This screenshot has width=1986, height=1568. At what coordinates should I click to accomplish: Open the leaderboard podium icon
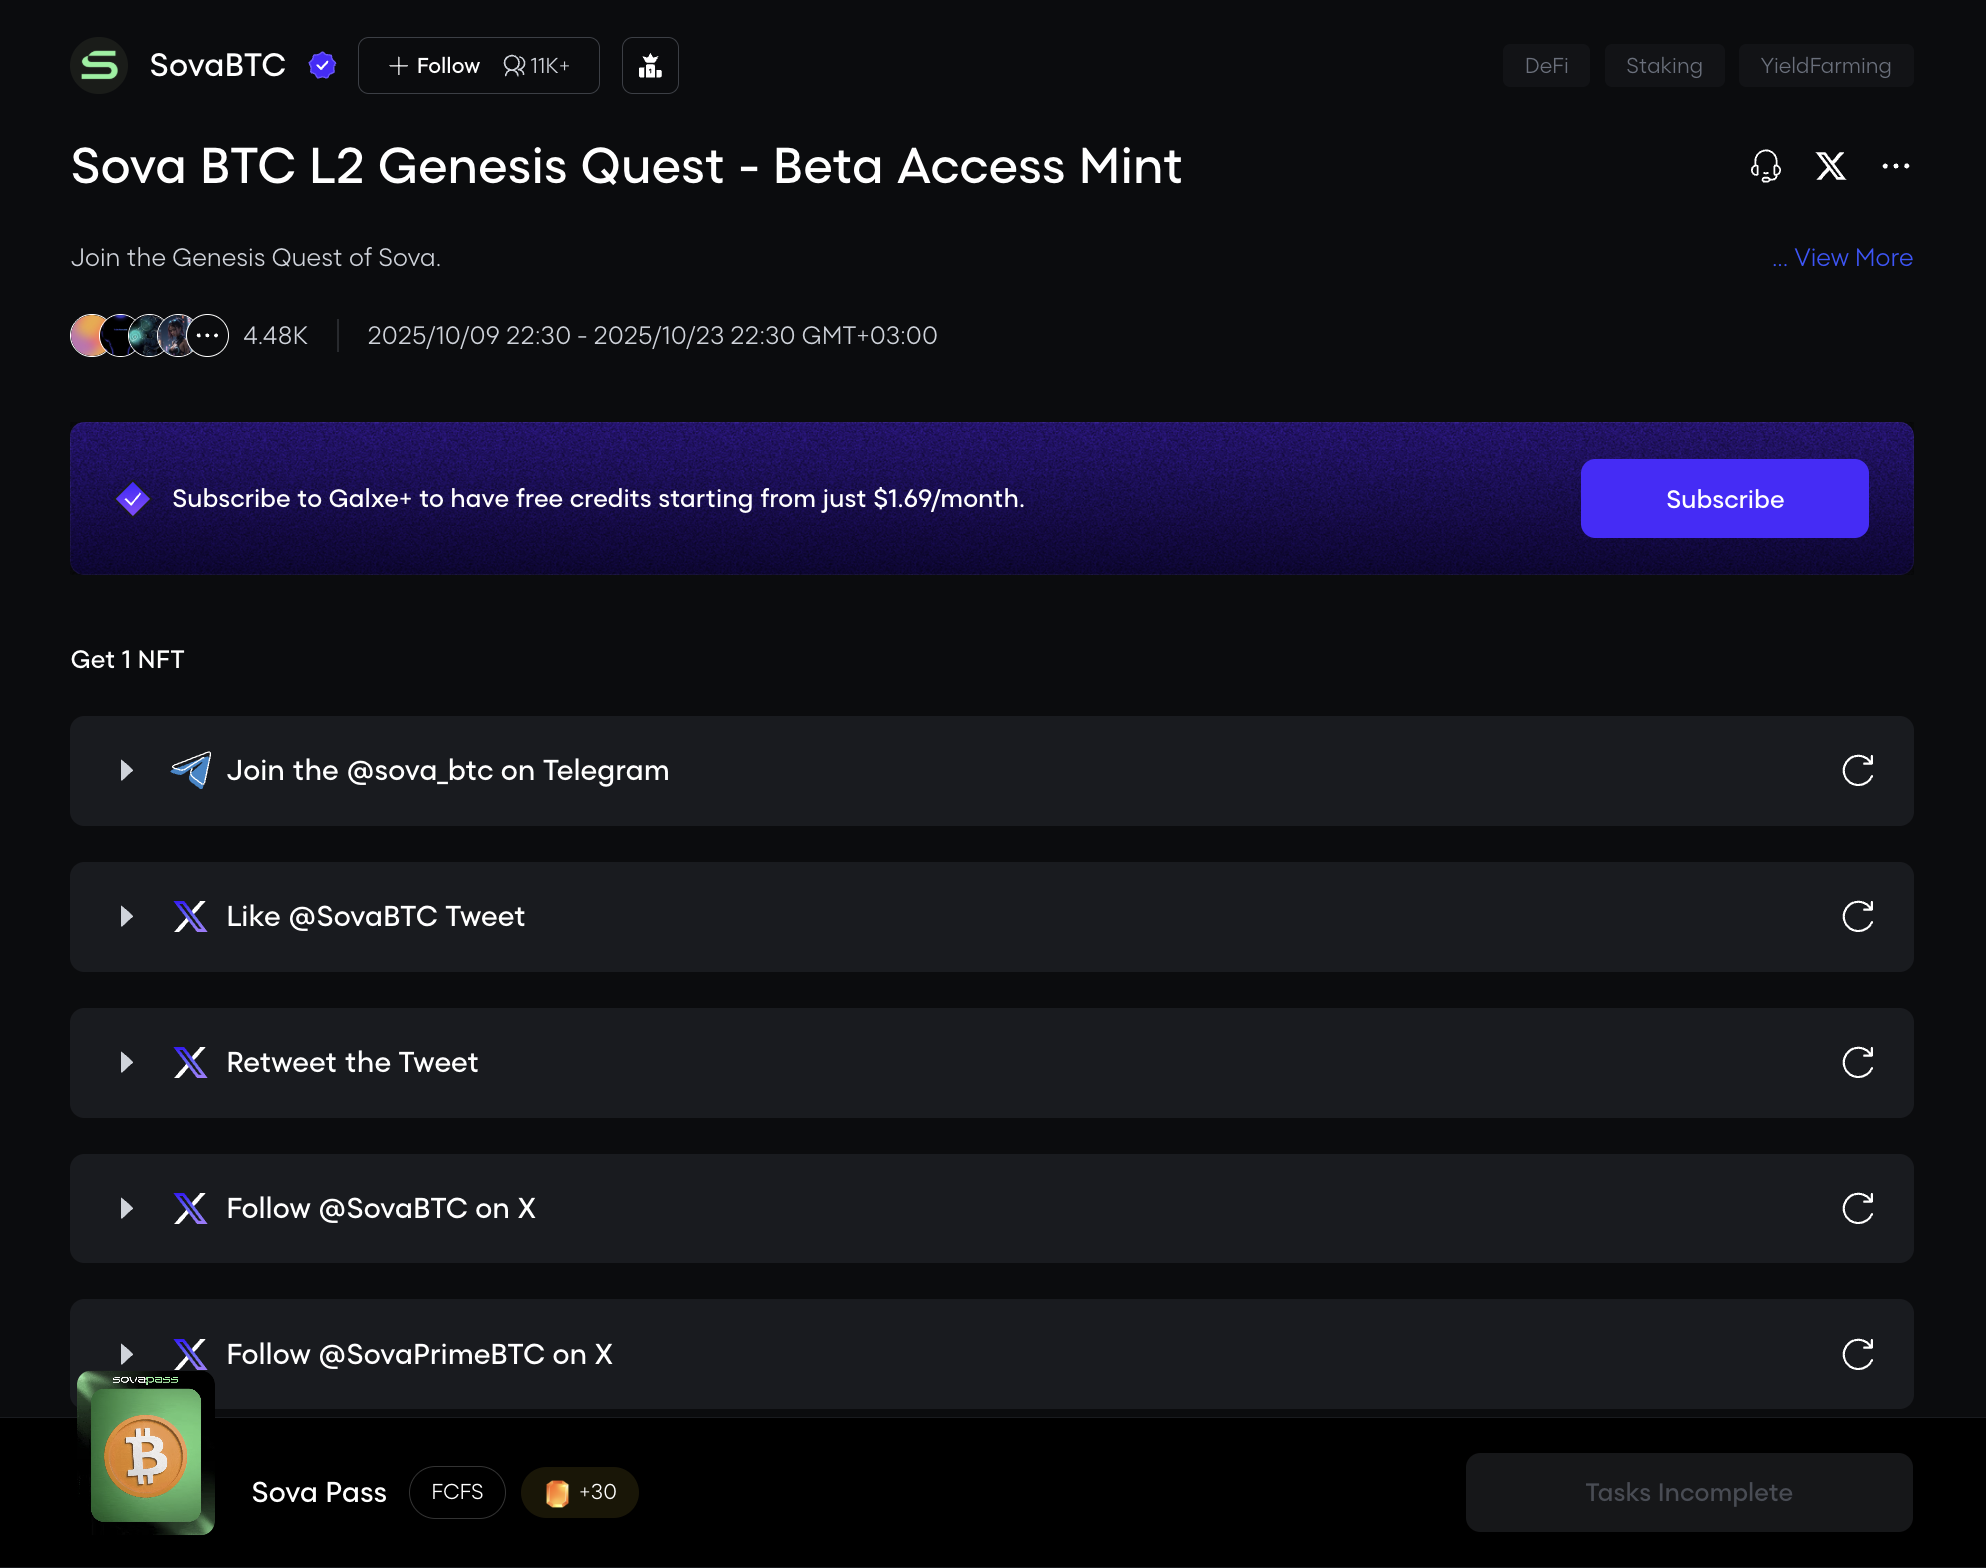650,66
